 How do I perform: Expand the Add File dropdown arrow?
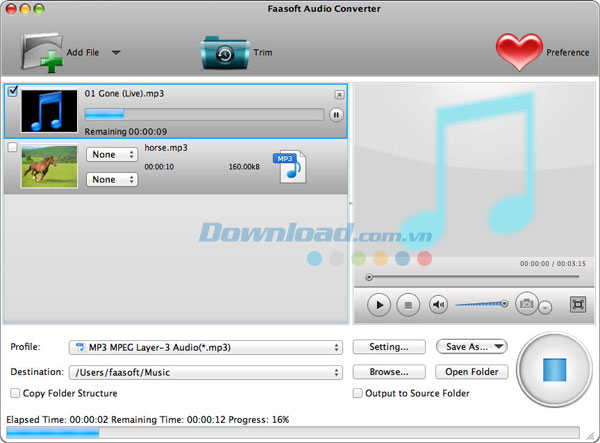click(x=116, y=52)
